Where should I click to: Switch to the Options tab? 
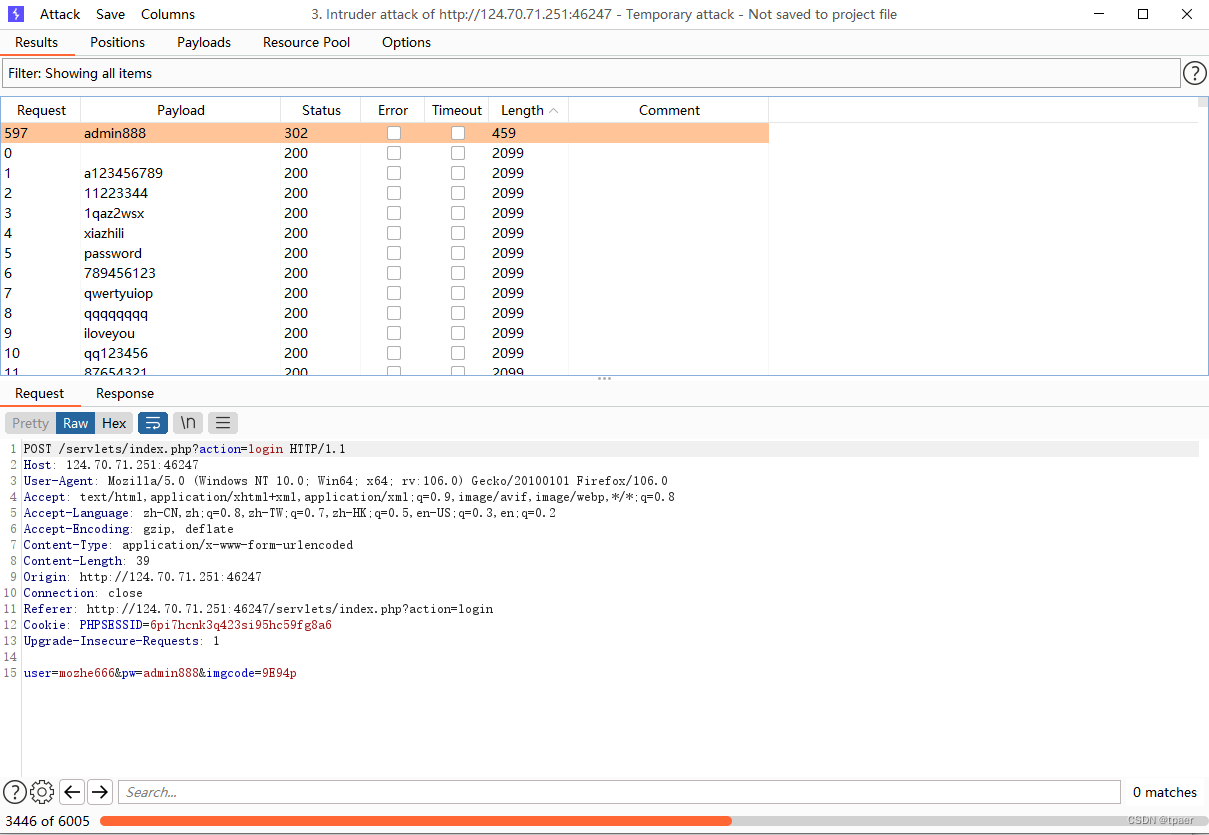pos(407,42)
